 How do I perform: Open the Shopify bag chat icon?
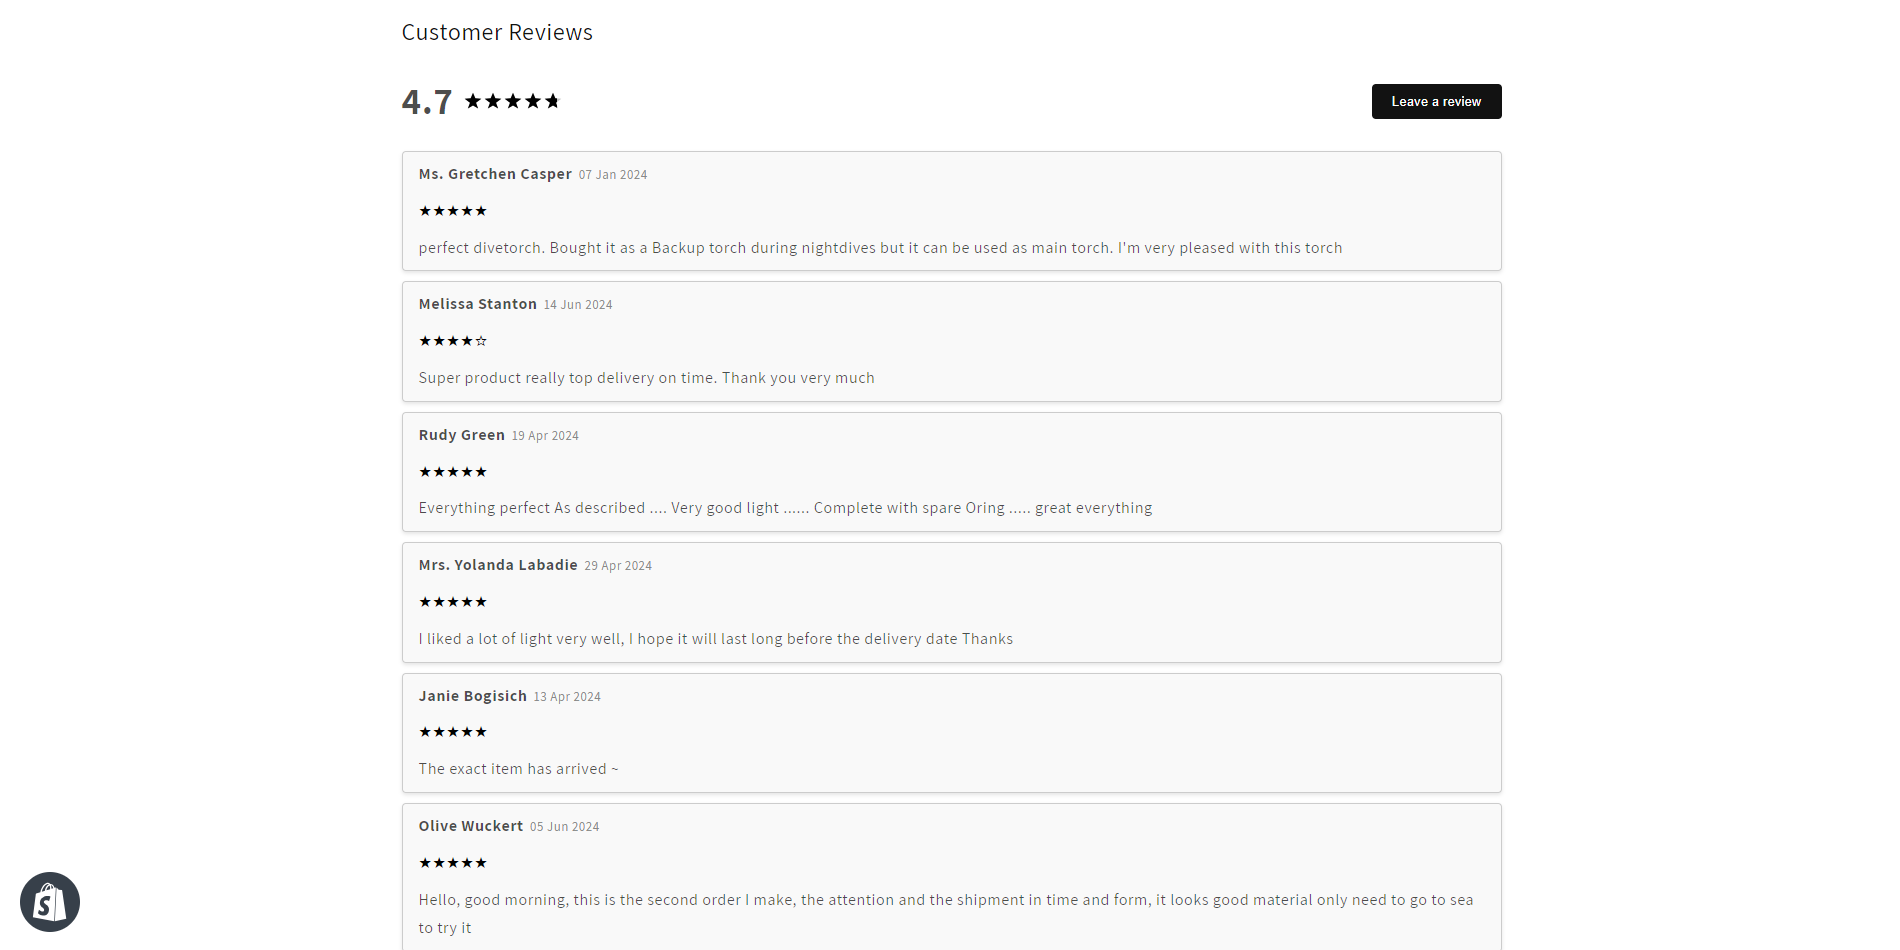click(50, 902)
